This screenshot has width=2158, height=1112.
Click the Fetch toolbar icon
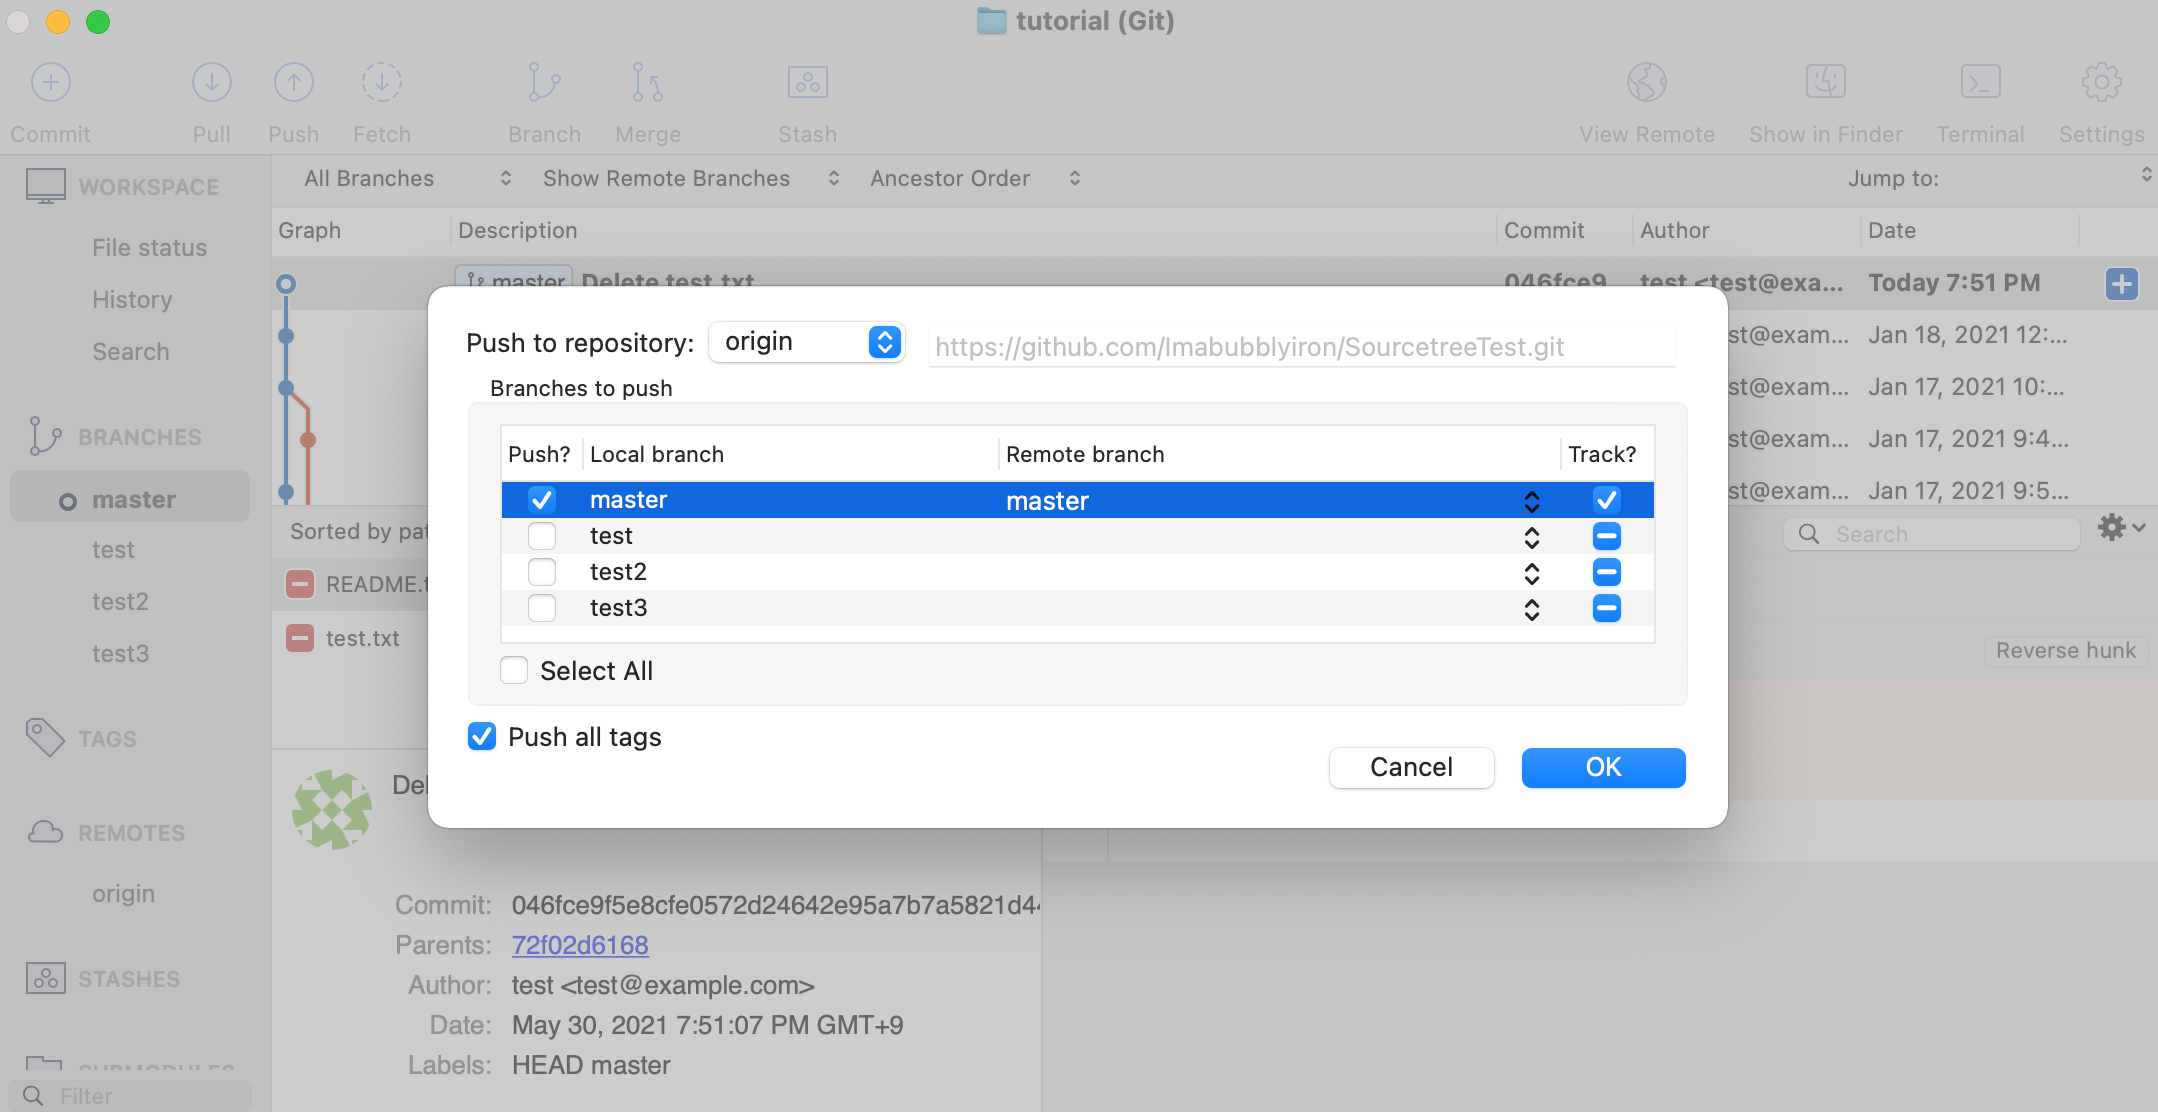point(381,83)
